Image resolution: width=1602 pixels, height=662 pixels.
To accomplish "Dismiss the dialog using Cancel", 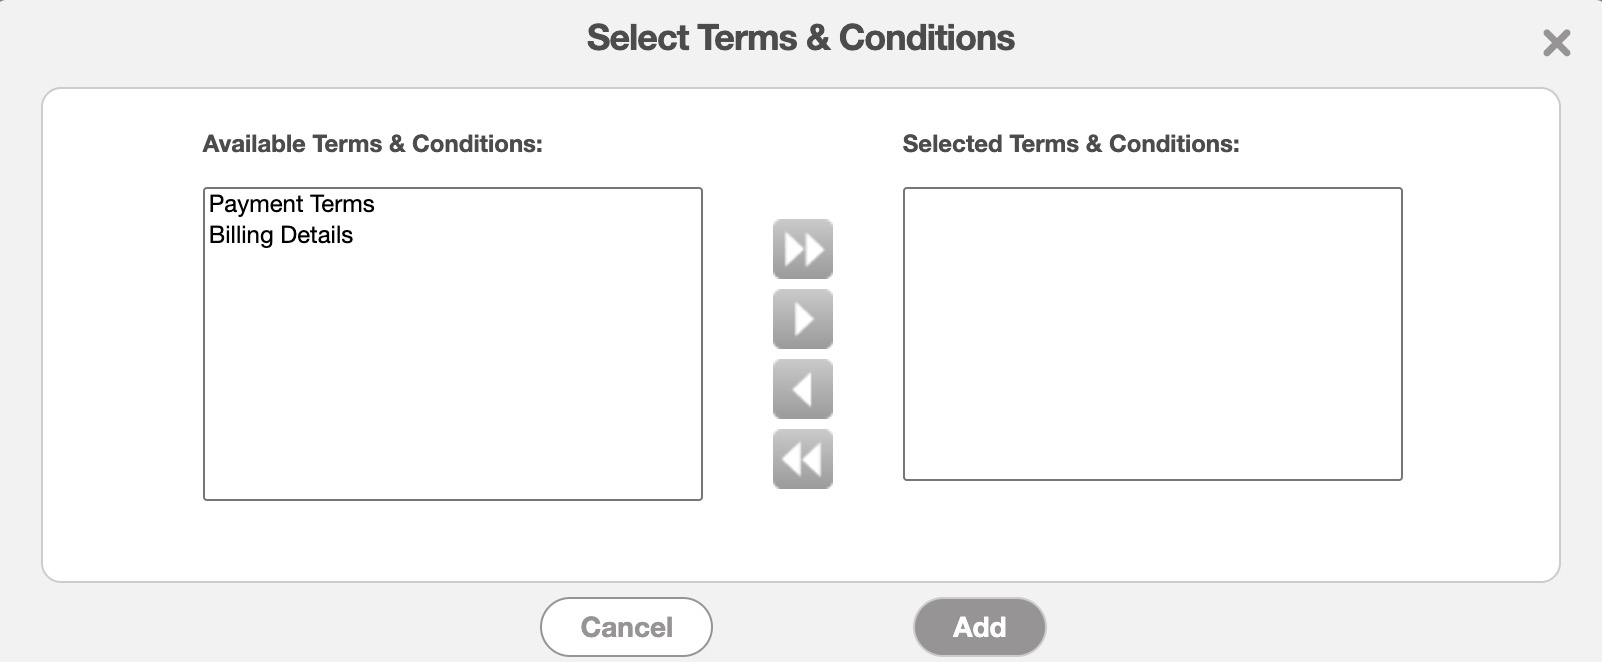I will [x=626, y=627].
